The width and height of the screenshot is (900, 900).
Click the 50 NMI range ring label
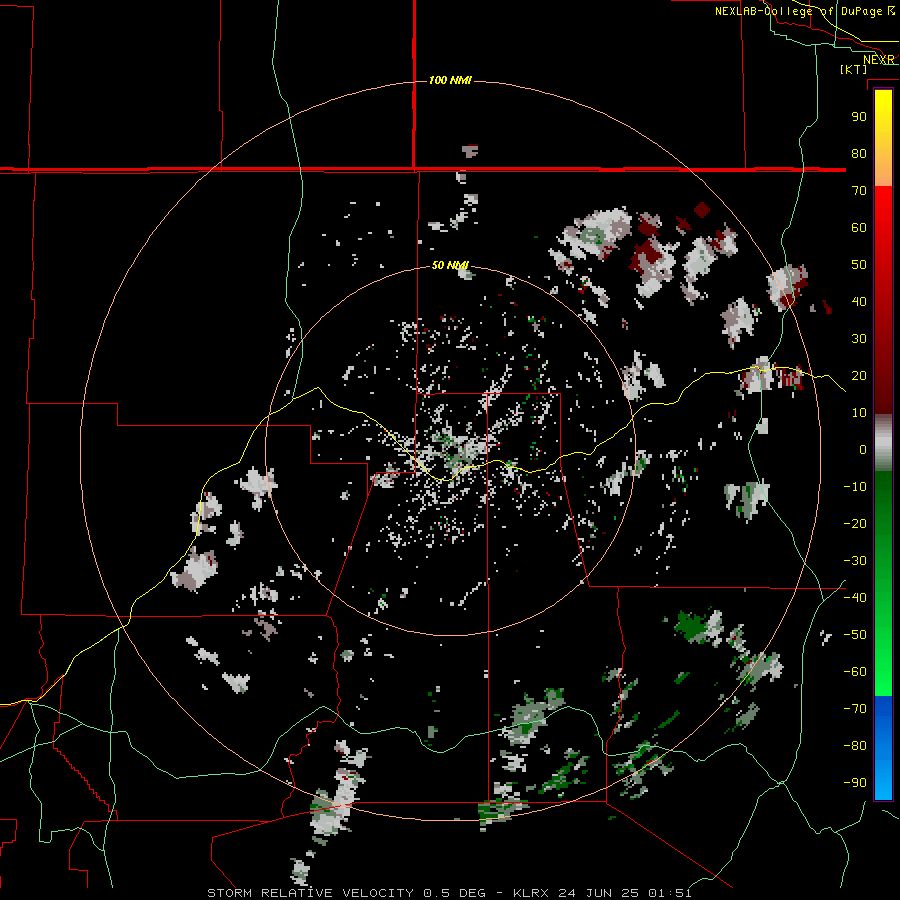450,265
